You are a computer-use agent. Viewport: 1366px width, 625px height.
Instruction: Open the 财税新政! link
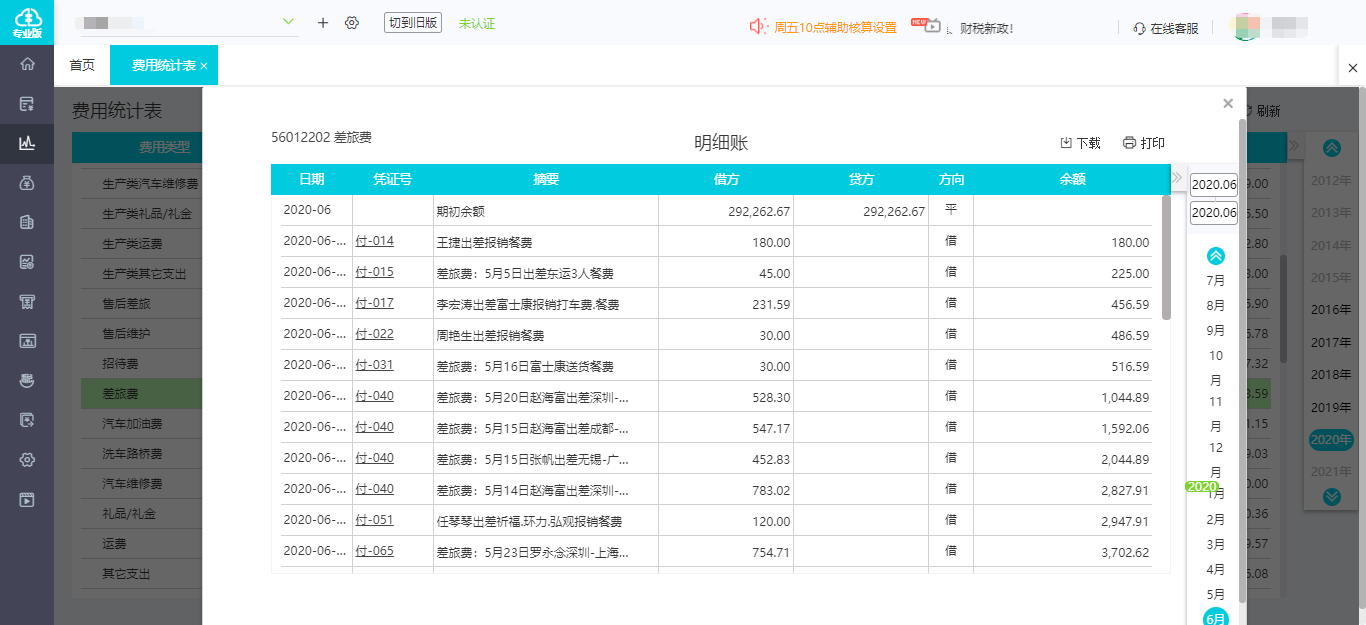point(986,28)
